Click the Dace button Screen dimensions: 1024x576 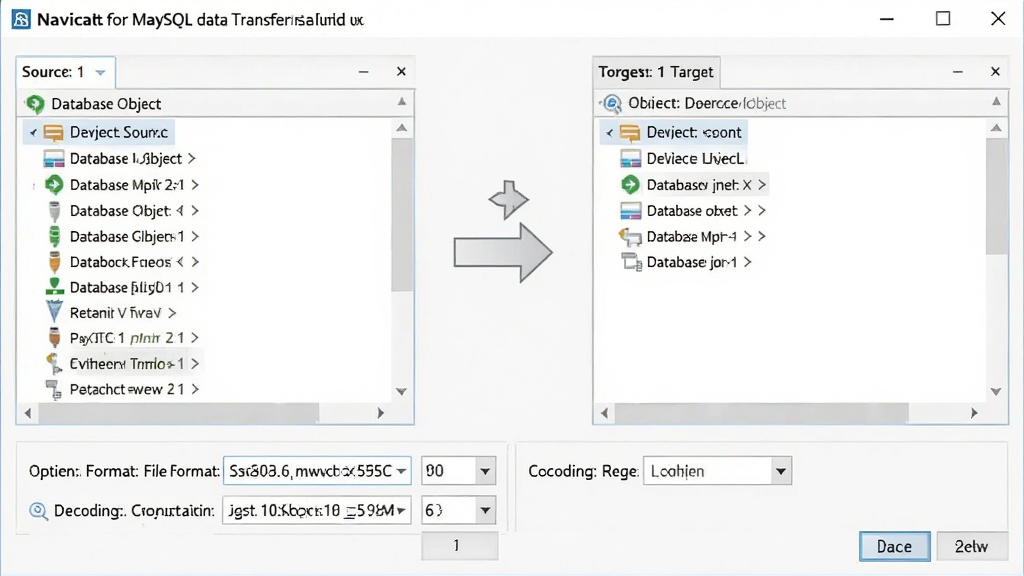click(x=894, y=547)
